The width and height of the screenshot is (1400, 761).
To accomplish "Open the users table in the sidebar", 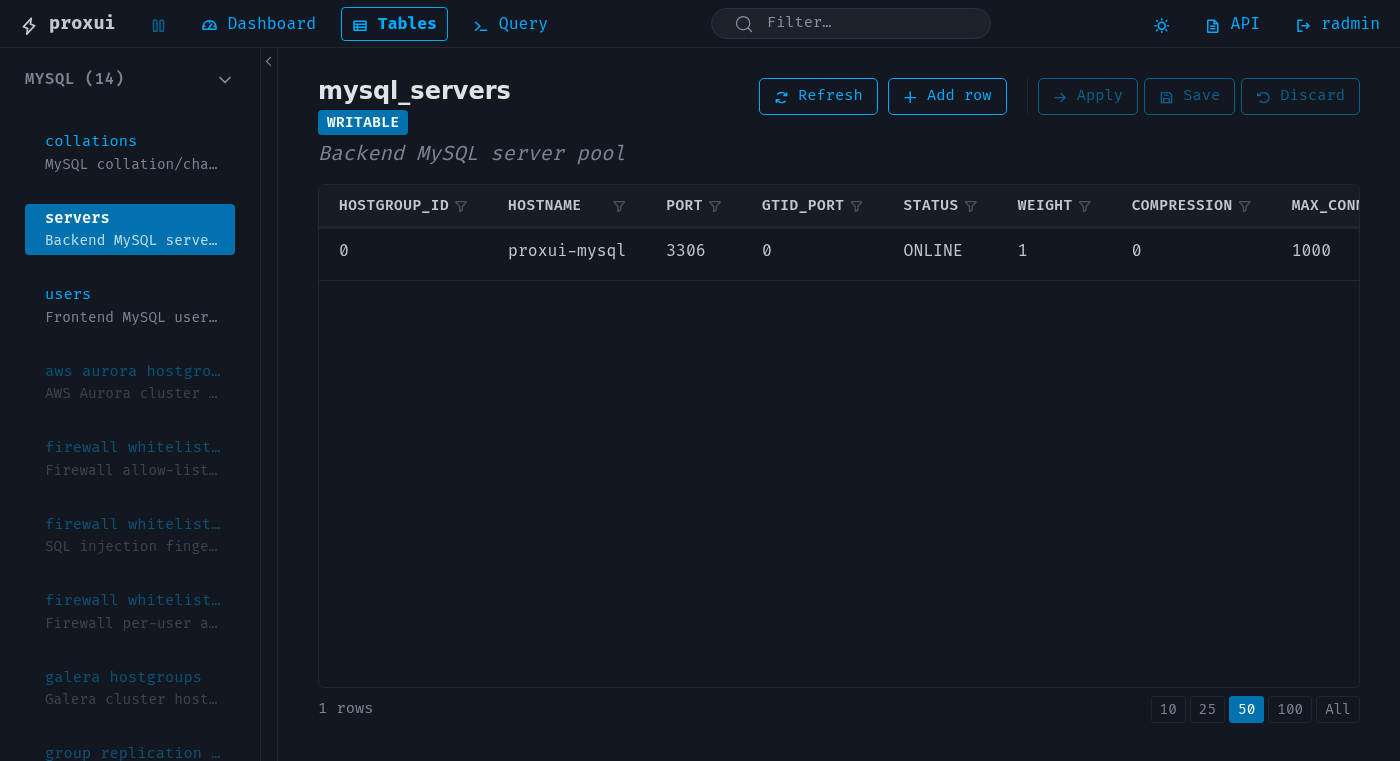I will [x=67, y=294].
